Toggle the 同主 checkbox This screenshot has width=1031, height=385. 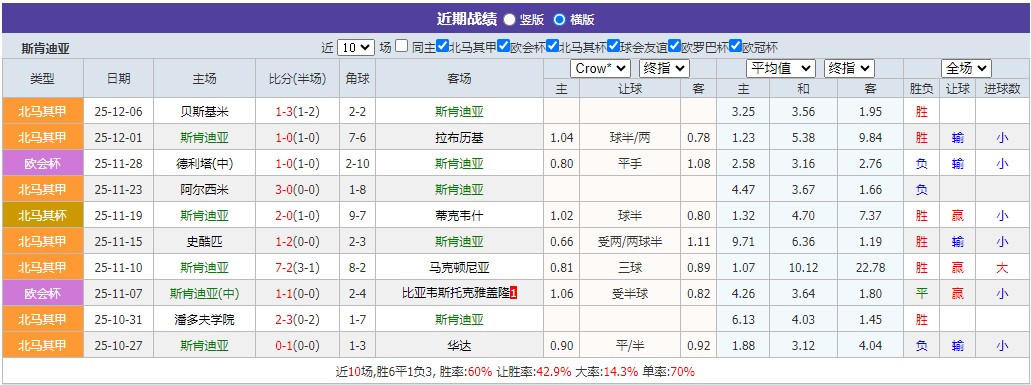pos(402,47)
